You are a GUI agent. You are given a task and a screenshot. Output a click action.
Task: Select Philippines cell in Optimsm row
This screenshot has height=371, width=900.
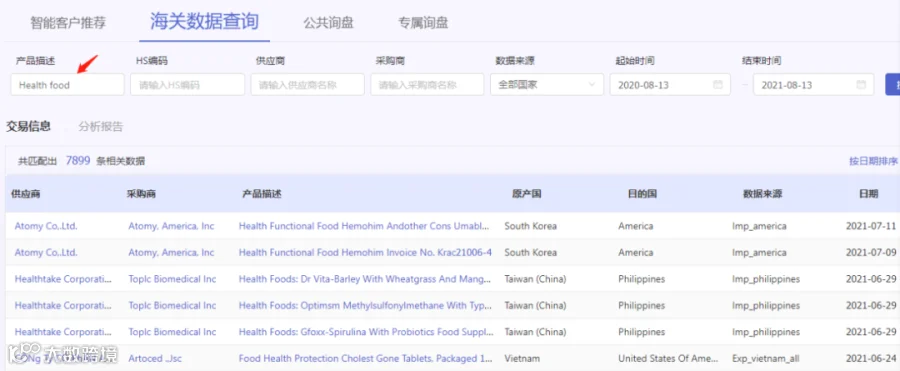[641, 306]
